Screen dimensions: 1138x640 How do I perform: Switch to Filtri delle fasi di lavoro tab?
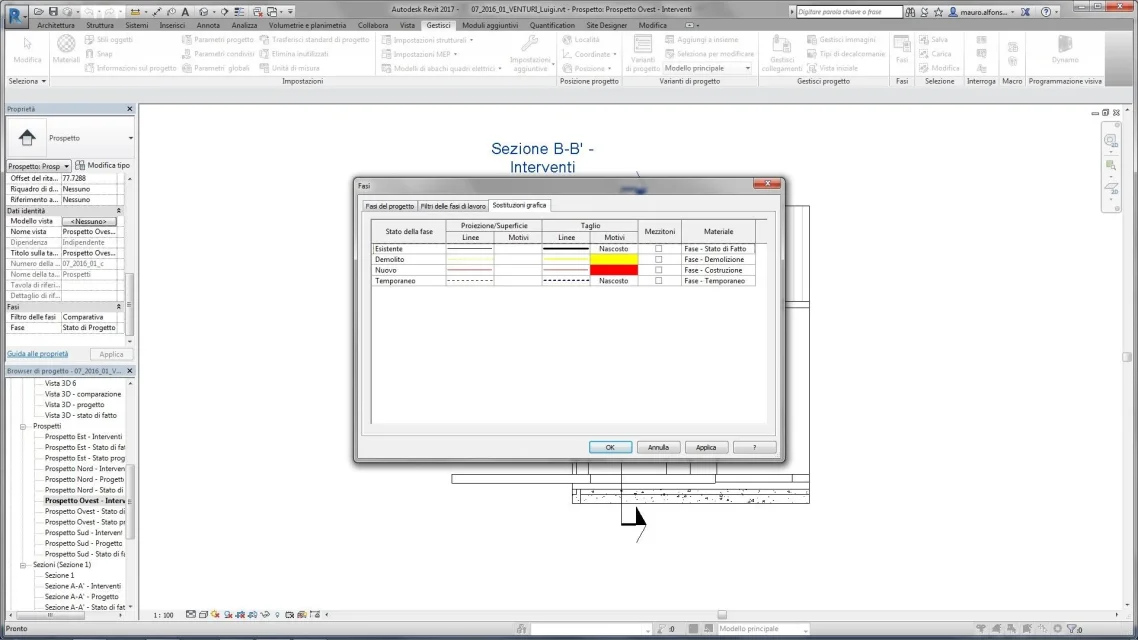tap(453, 206)
